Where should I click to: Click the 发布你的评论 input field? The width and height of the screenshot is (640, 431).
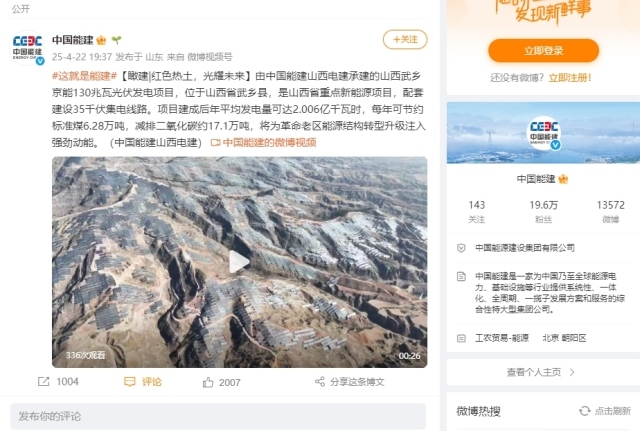click(218, 416)
